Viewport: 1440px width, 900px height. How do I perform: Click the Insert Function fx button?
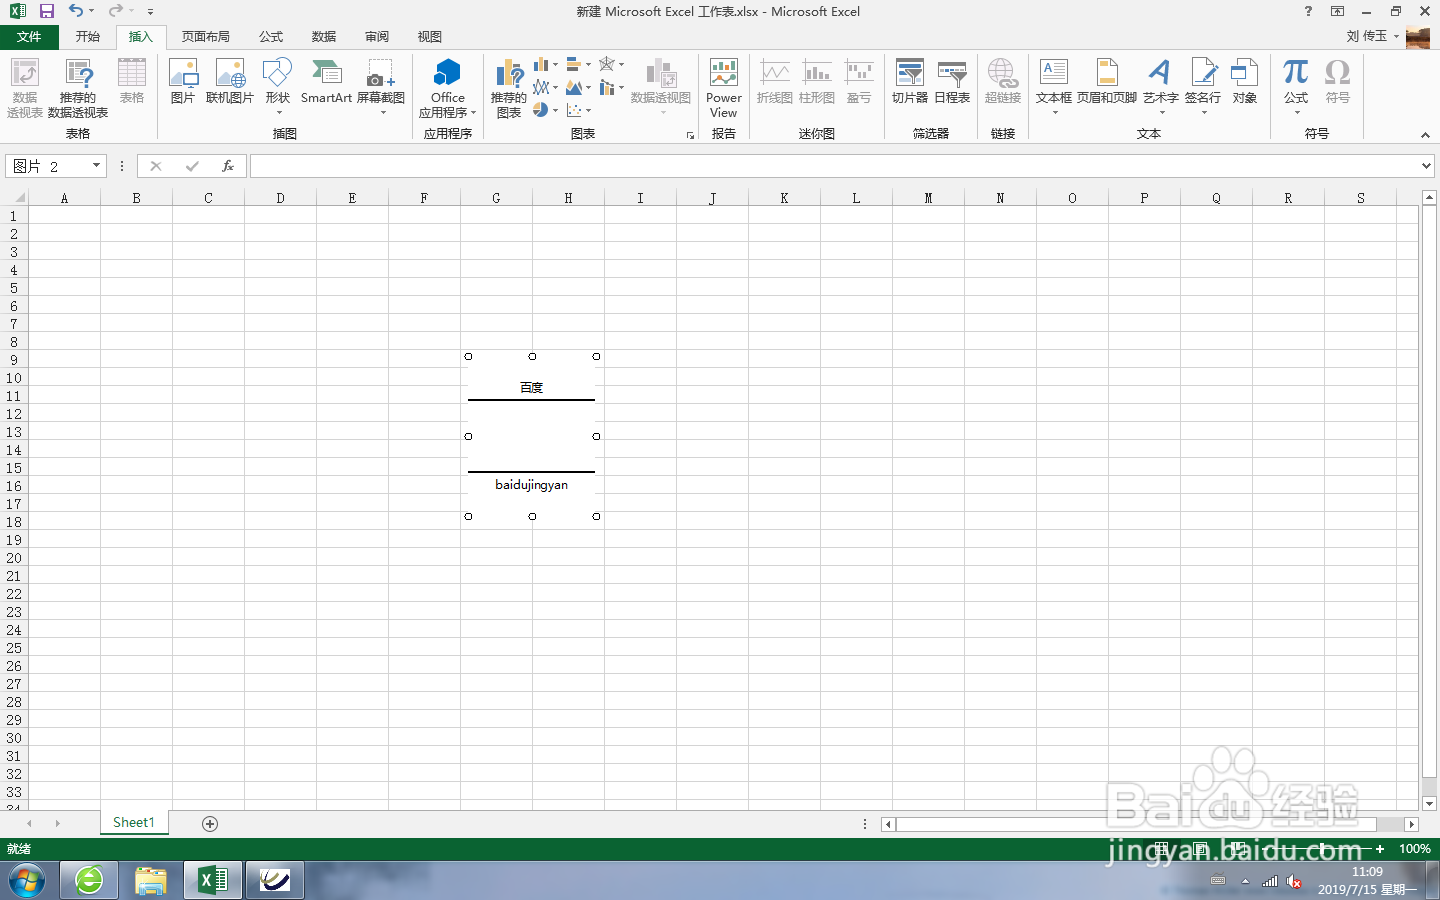tap(228, 166)
